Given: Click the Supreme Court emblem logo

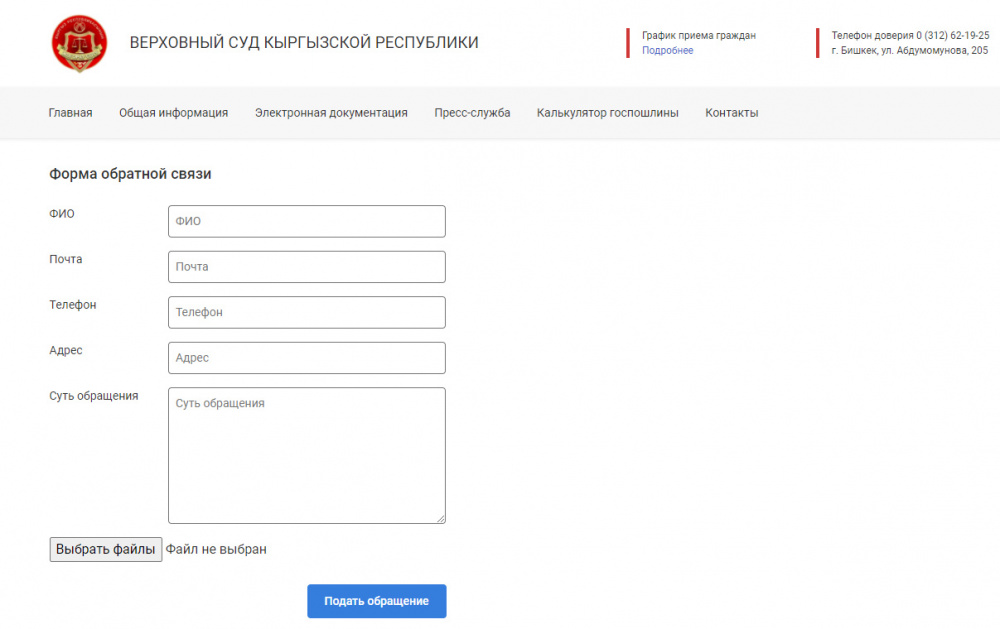Looking at the screenshot, I should pyautogui.click(x=79, y=43).
